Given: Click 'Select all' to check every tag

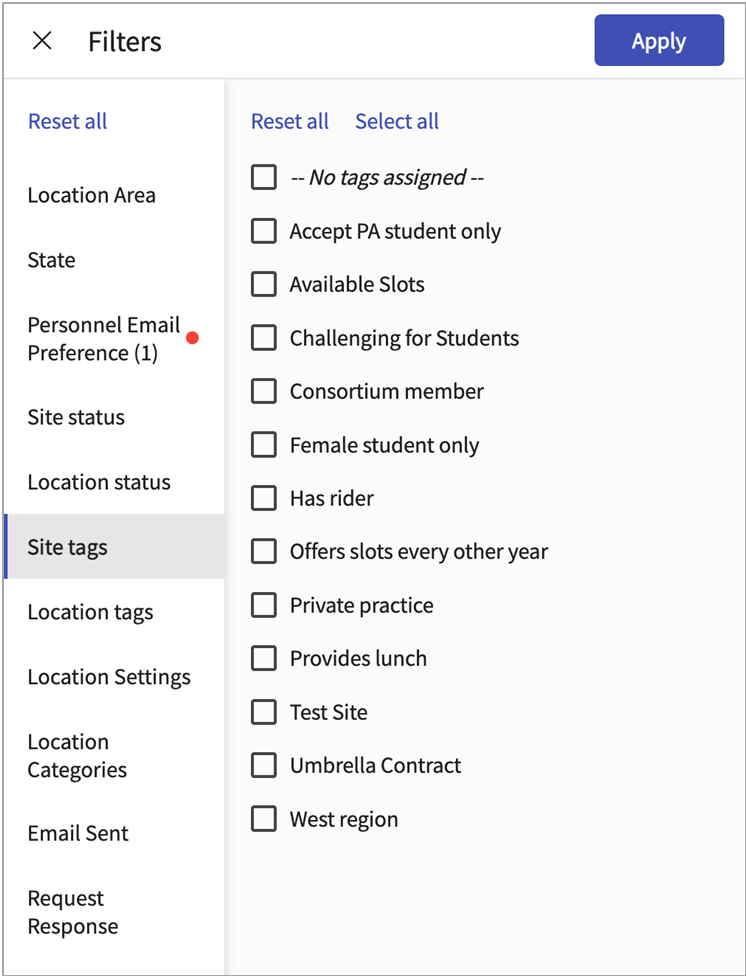Looking at the screenshot, I should (396, 121).
